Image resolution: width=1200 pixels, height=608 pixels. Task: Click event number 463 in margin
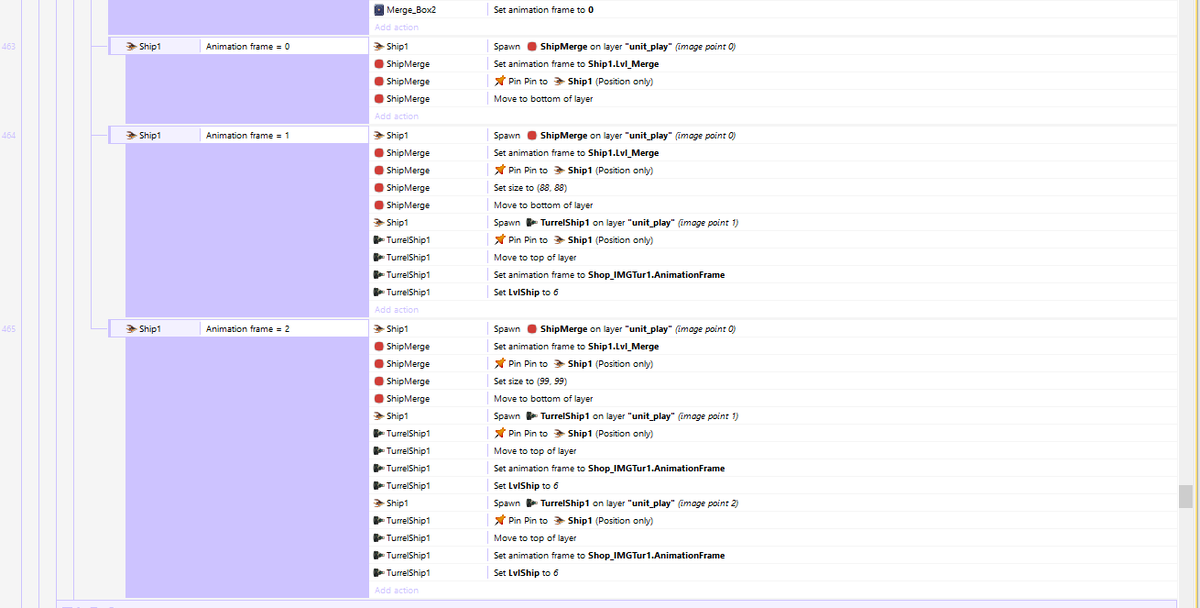pyautogui.click(x=8, y=47)
